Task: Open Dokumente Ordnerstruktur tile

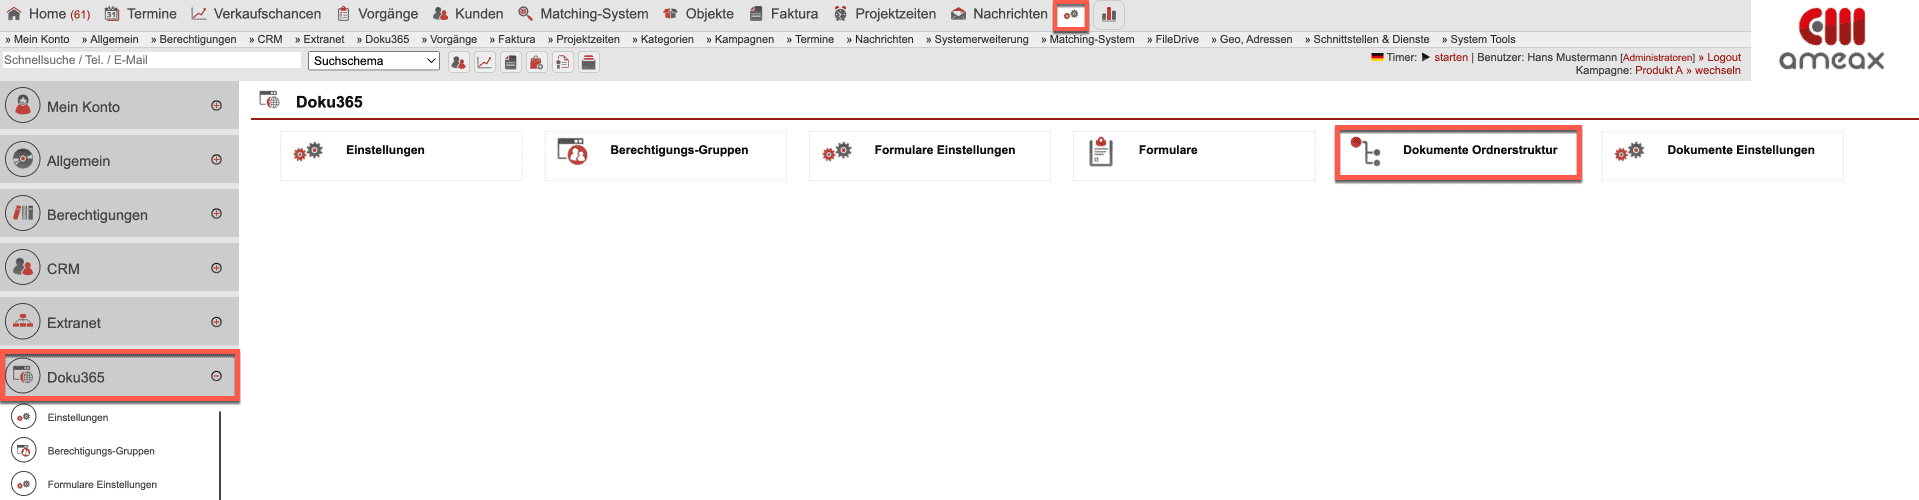Action: tap(1458, 153)
